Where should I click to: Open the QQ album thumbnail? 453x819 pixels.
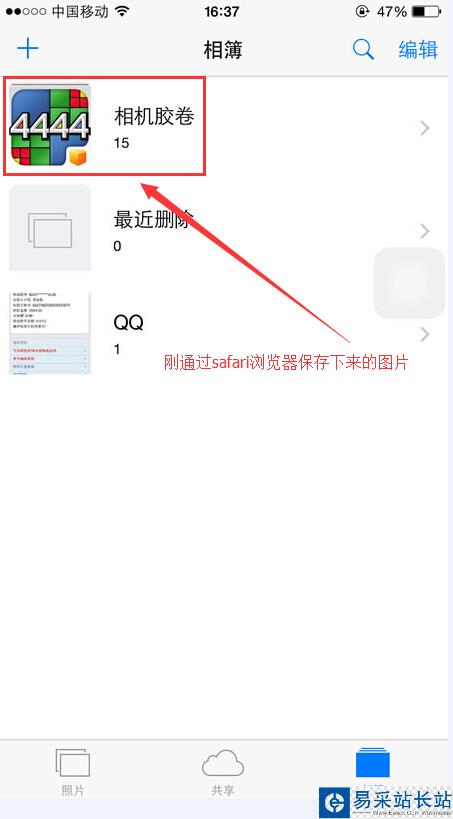pyautogui.click(x=50, y=333)
